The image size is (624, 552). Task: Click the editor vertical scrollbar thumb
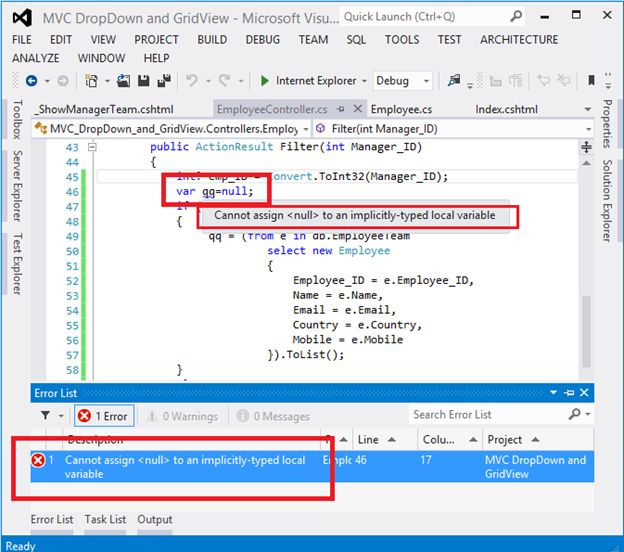click(x=586, y=331)
